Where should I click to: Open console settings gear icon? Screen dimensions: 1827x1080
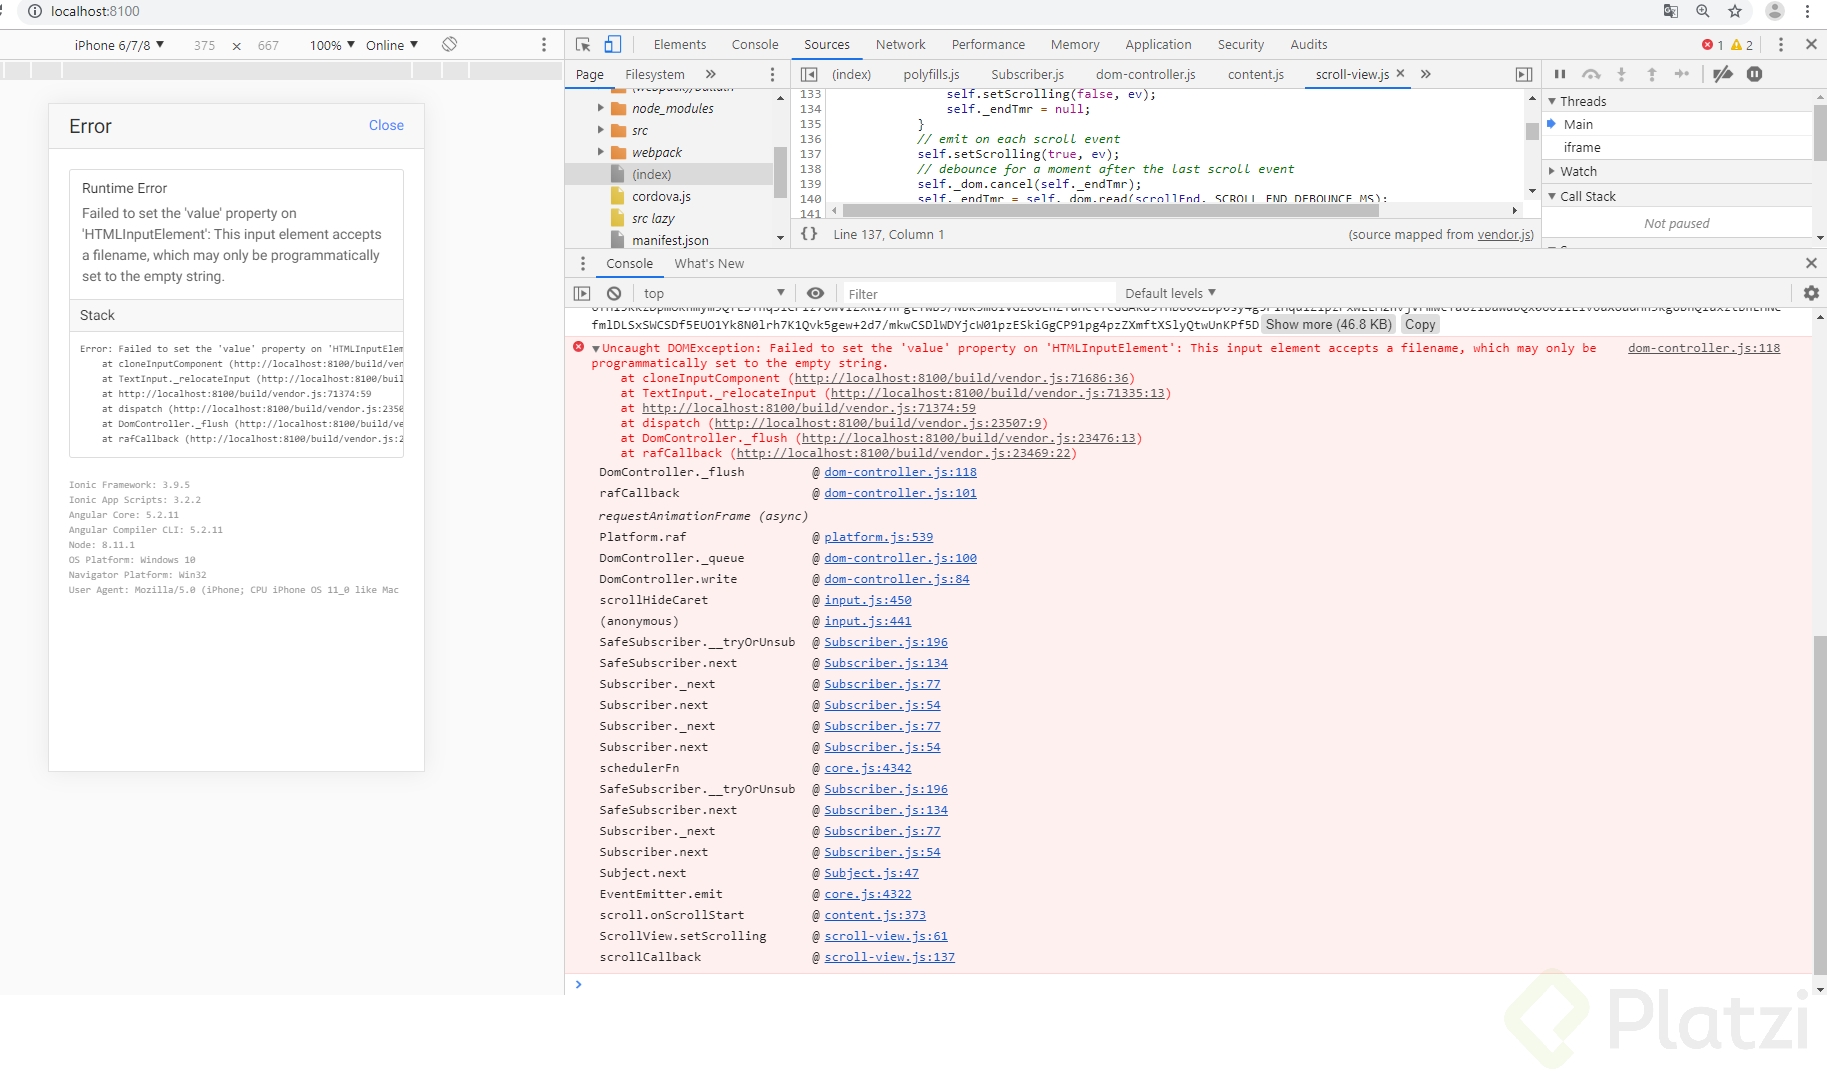[x=1810, y=293]
